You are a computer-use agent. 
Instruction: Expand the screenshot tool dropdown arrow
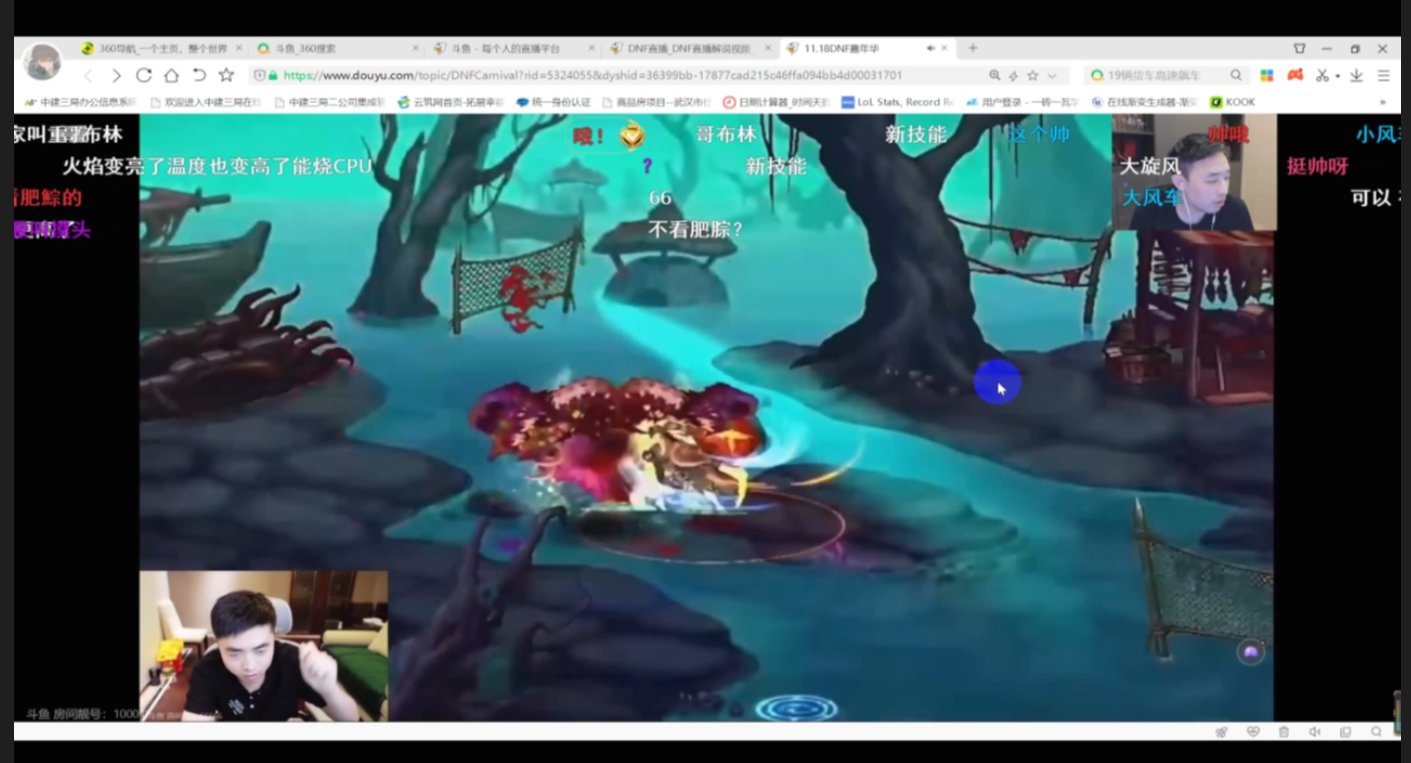pos(1337,76)
